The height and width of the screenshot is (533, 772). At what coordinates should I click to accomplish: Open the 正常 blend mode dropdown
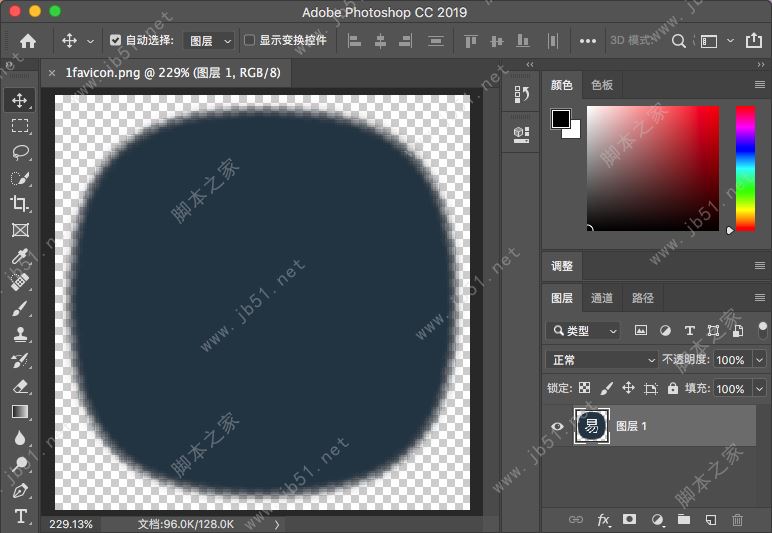click(x=602, y=360)
